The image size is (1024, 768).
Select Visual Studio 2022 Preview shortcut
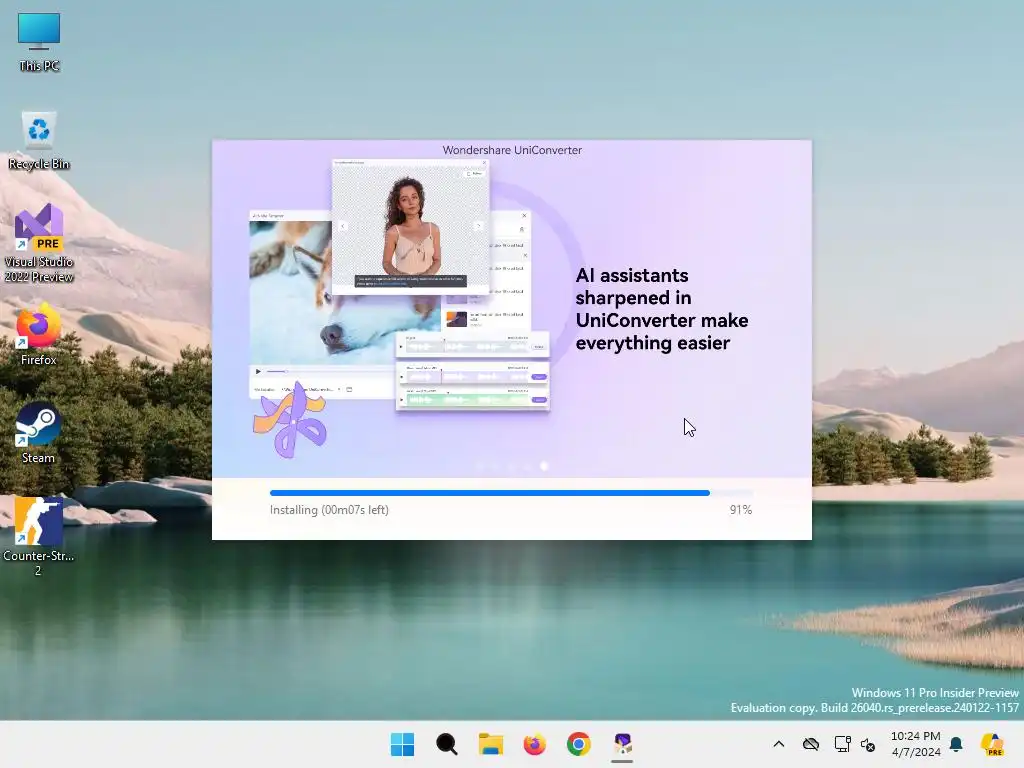click(39, 244)
